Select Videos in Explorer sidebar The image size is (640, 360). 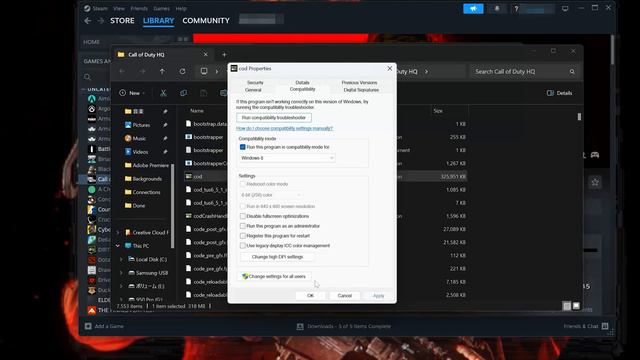coord(140,152)
